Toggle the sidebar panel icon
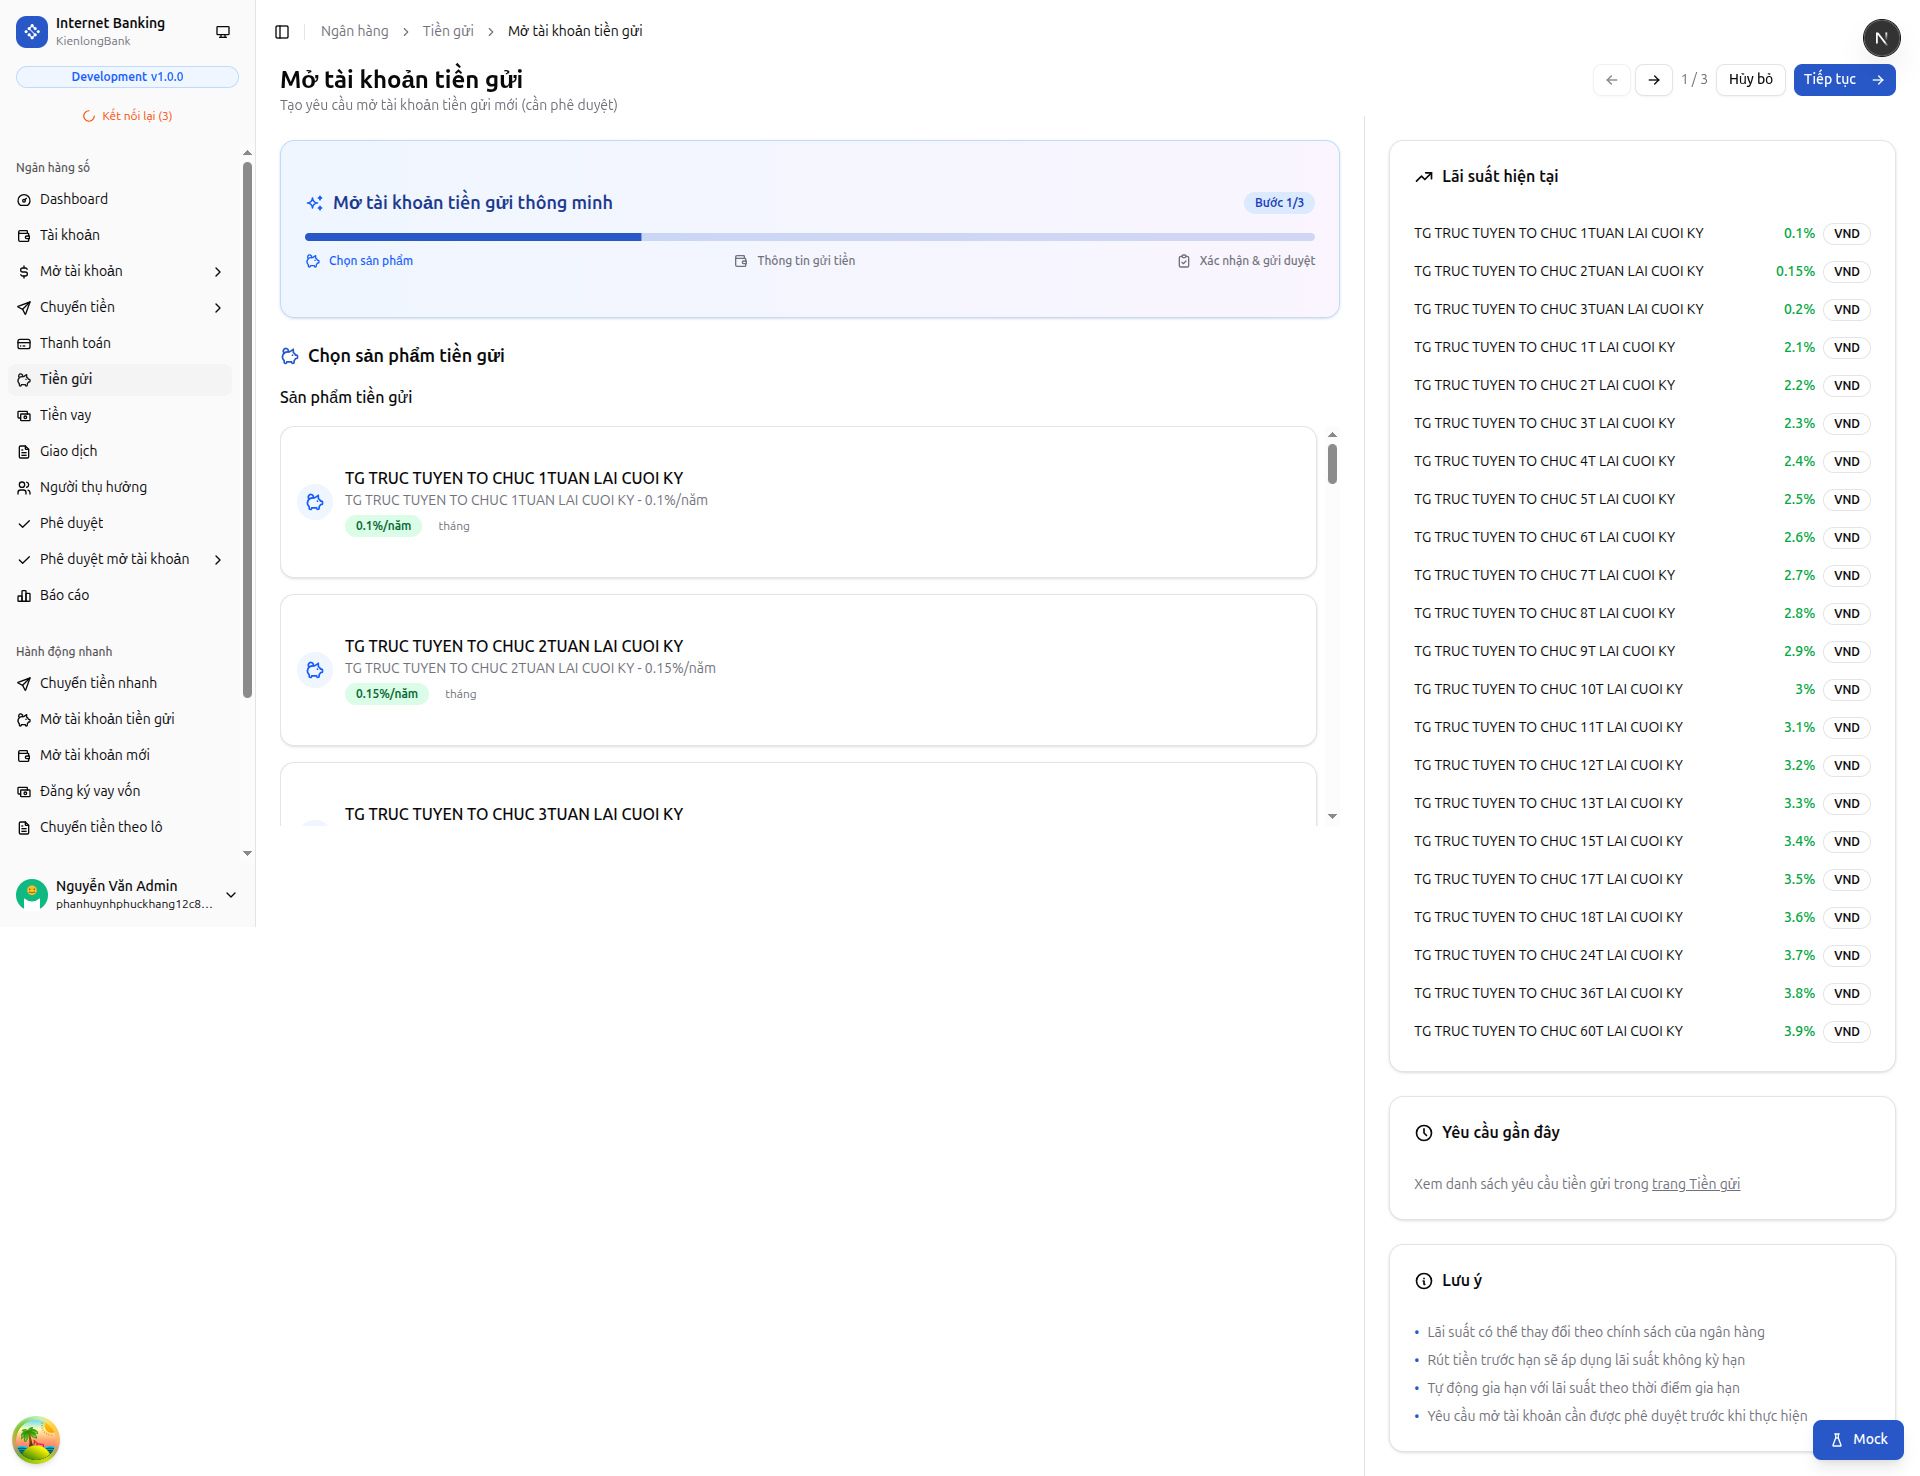Image resolution: width=1920 pixels, height=1476 pixels. [x=282, y=32]
